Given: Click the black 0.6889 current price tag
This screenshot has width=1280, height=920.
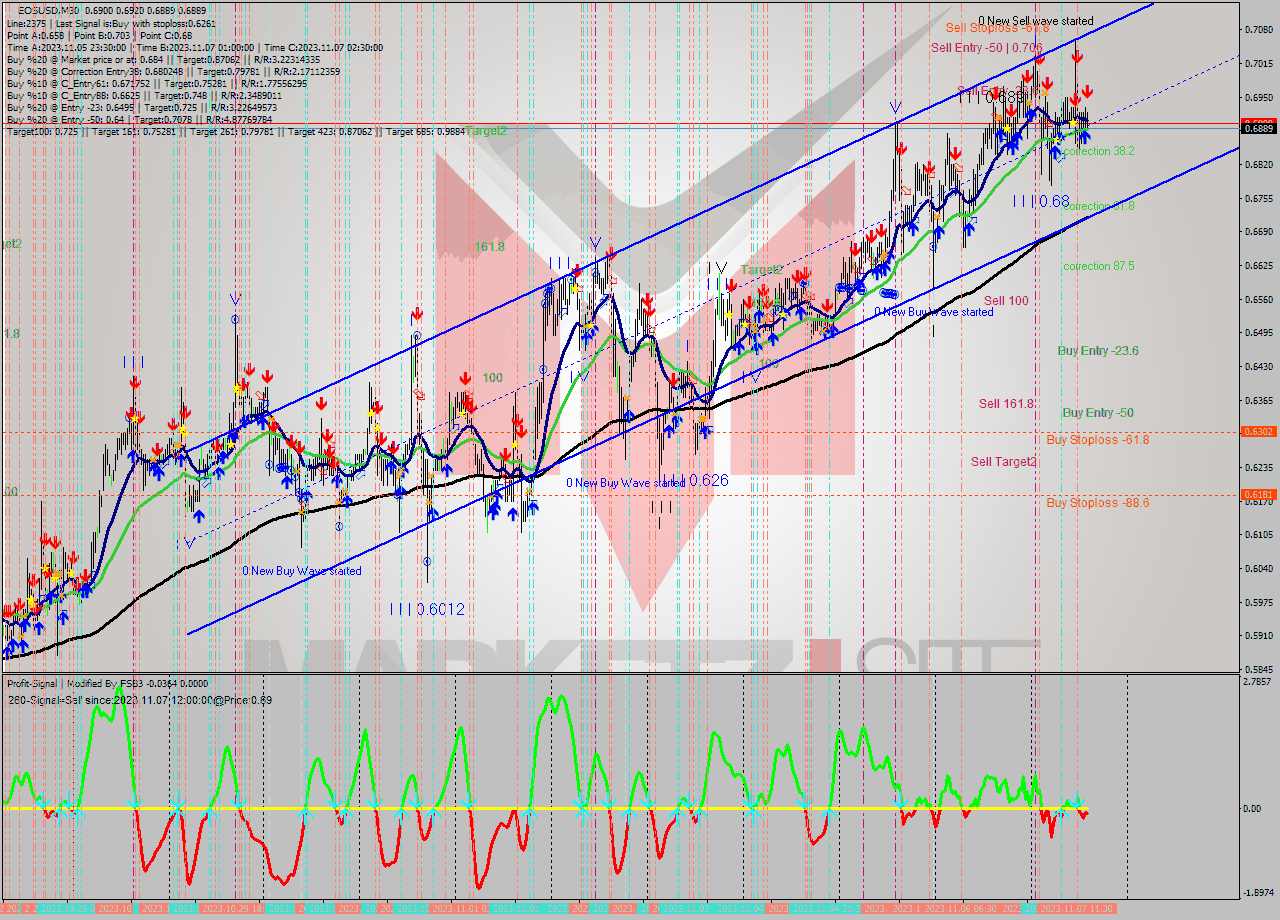Looking at the screenshot, I should coord(1257,127).
